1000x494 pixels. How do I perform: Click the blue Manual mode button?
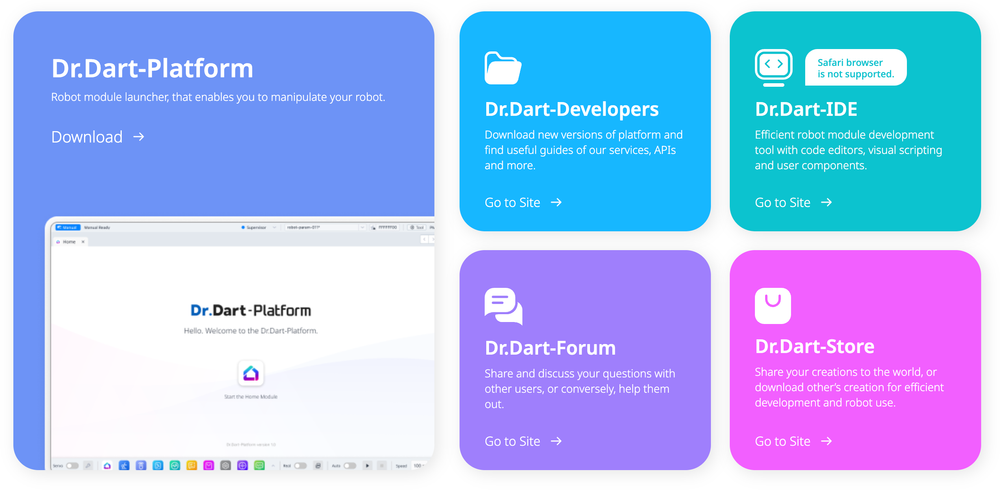(x=68, y=228)
